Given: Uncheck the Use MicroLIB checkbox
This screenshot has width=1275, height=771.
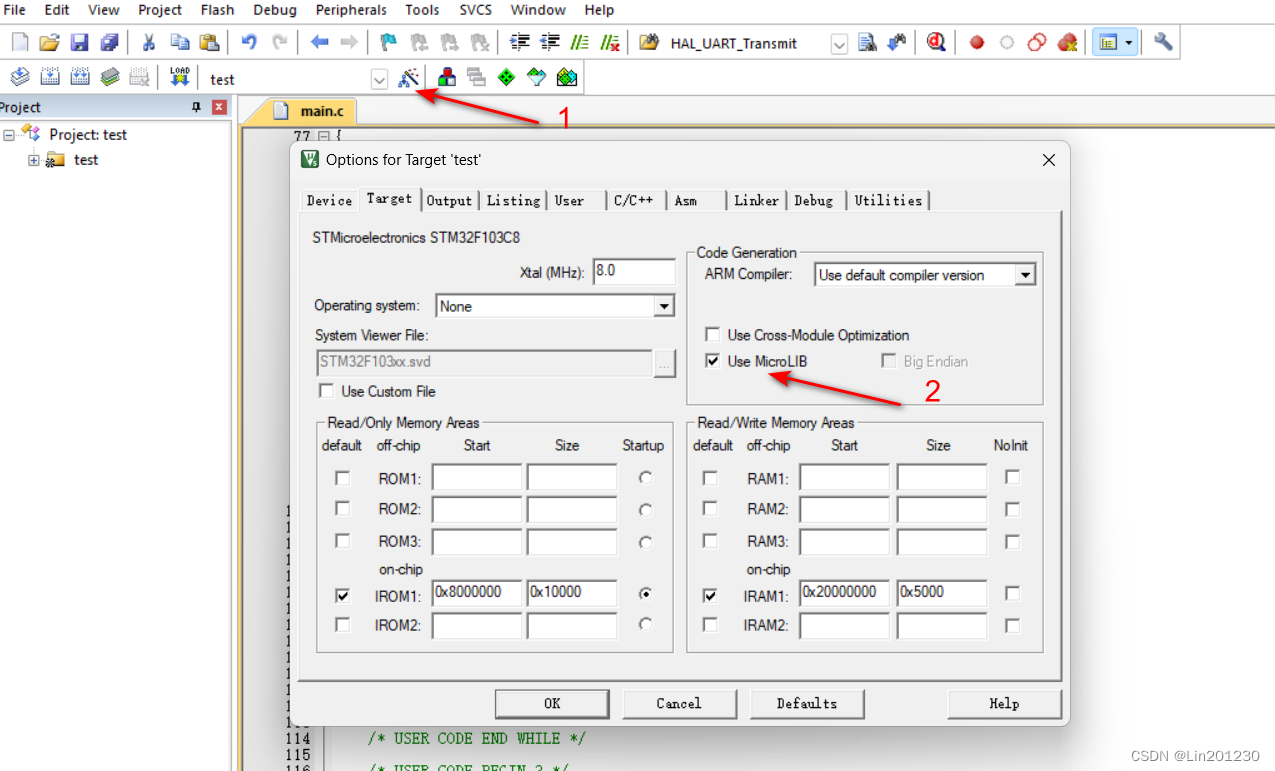Looking at the screenshot, I should click(713, 361).
